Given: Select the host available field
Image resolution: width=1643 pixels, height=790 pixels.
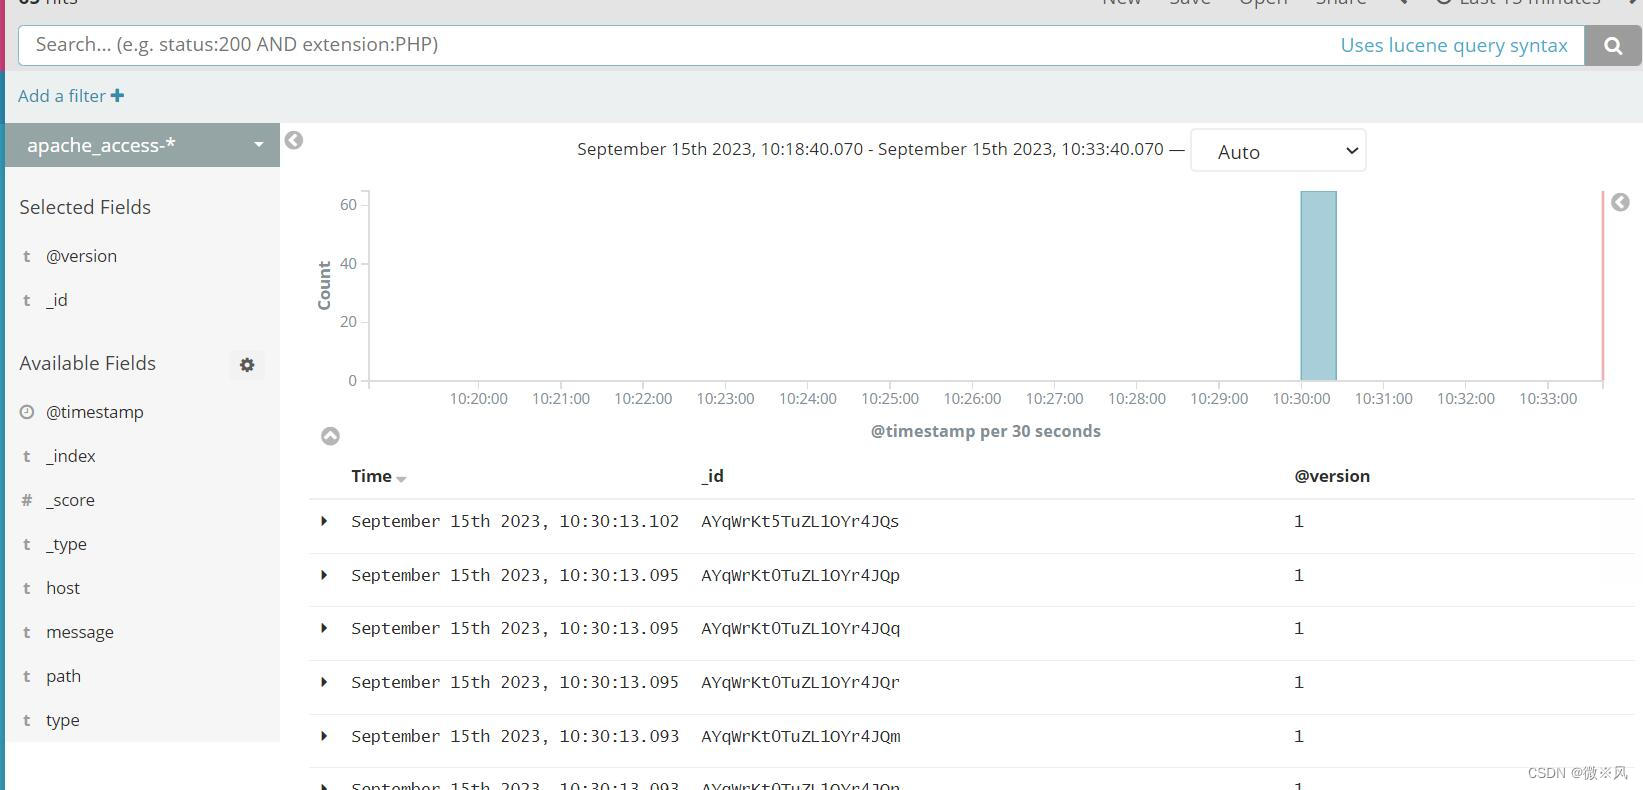Looking at the screenshot, I should point(63,588).
